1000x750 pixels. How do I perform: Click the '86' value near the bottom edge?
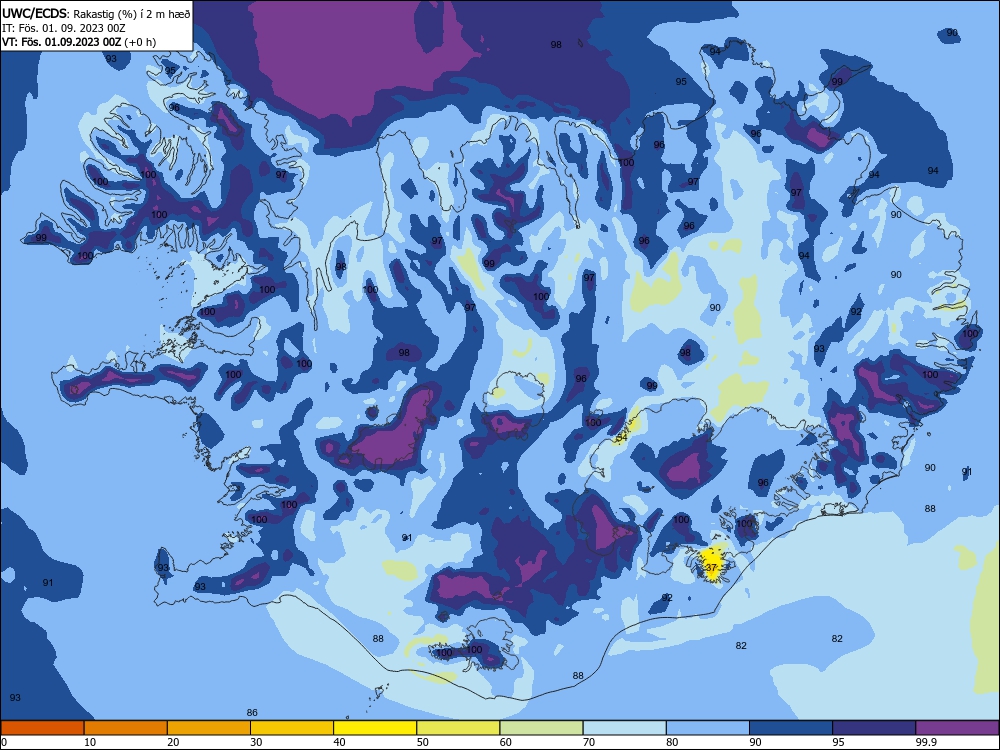pos(252,712)
